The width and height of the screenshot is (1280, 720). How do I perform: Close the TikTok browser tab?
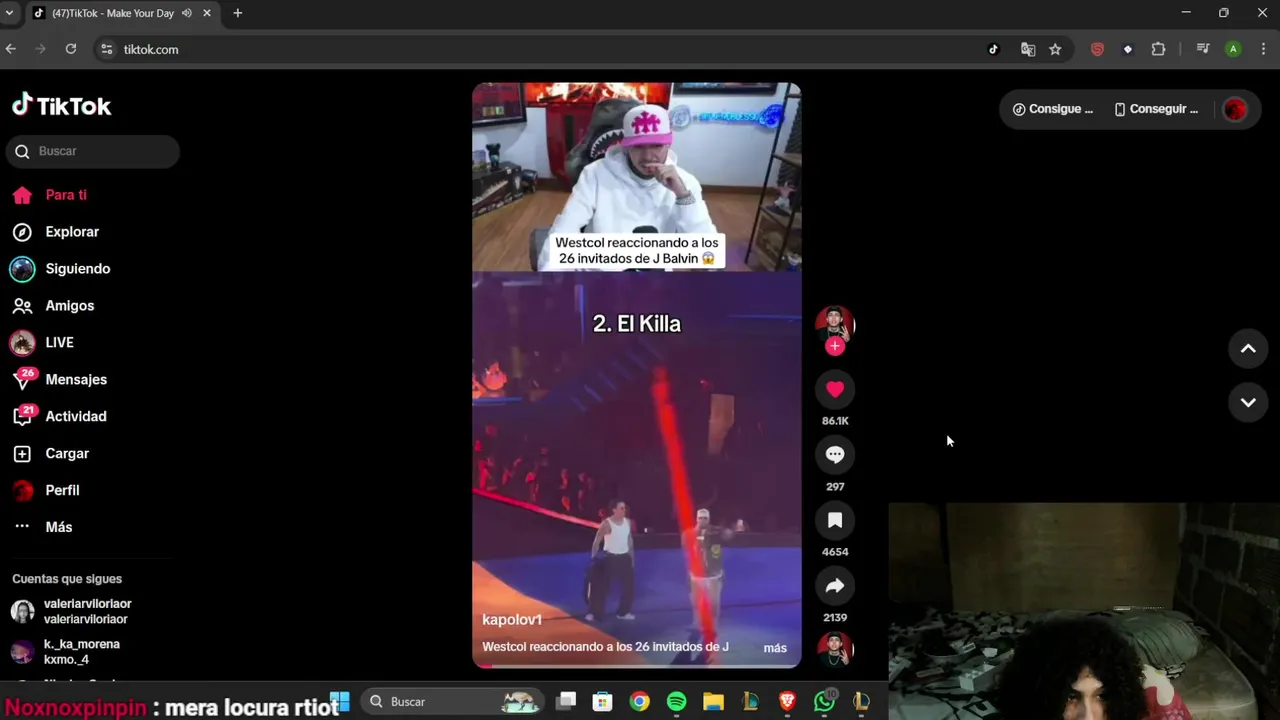click(207, 13)
